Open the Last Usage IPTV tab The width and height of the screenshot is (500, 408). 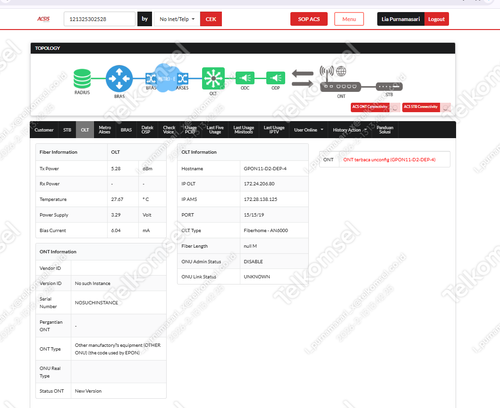(x=274, y=130)
